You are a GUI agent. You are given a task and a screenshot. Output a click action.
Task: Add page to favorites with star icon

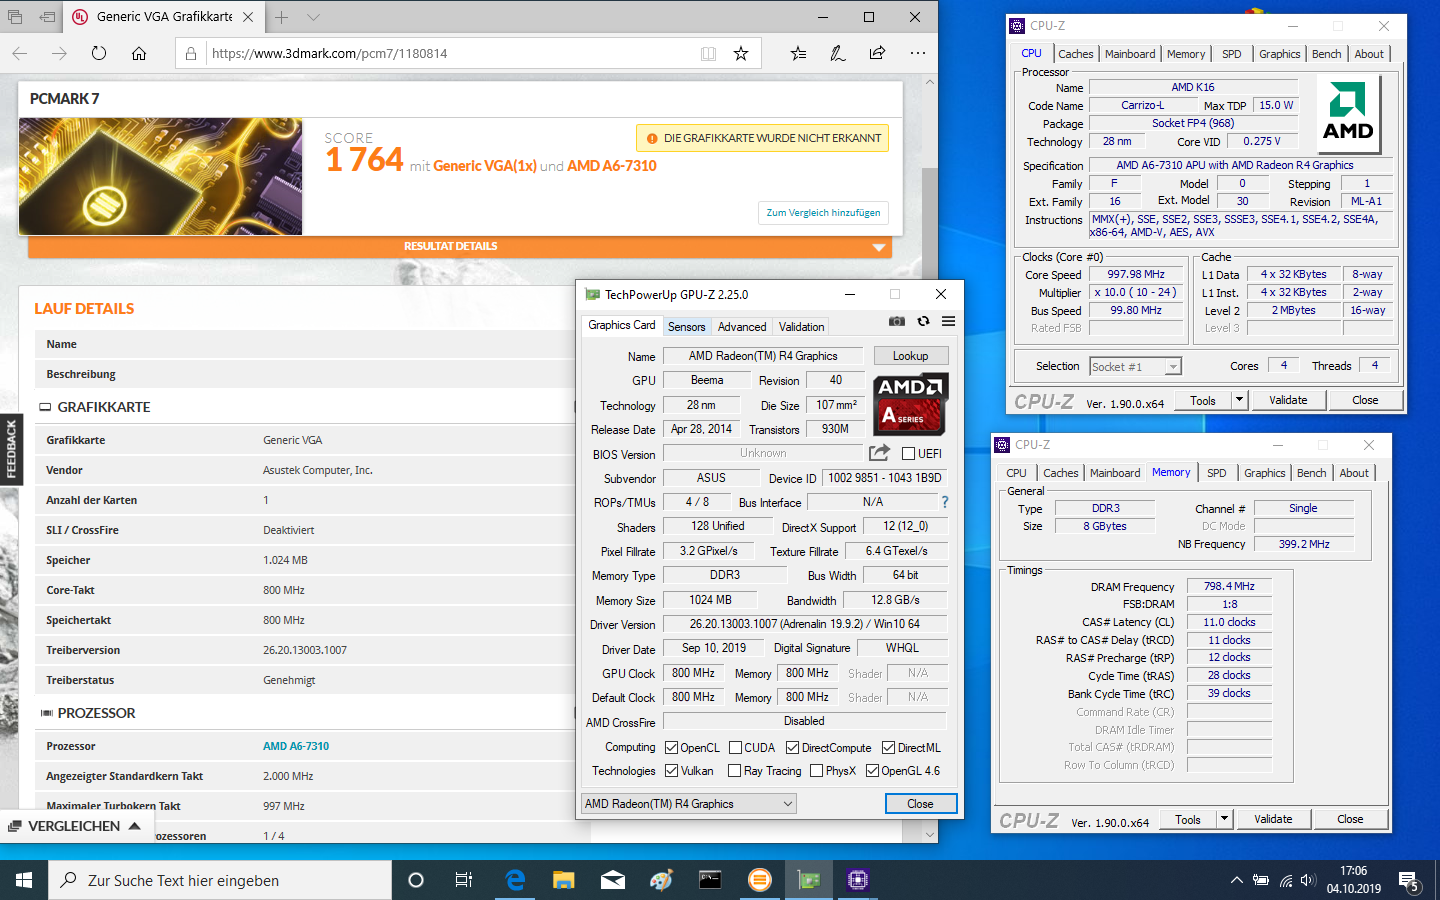[741, 53]
